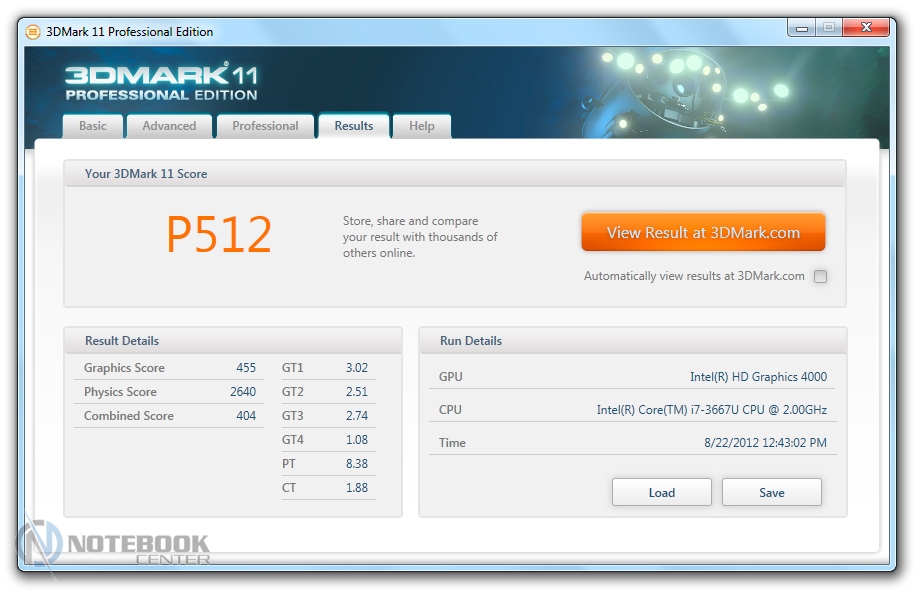
Task: Click the Save button
Action: coord(771,492)
